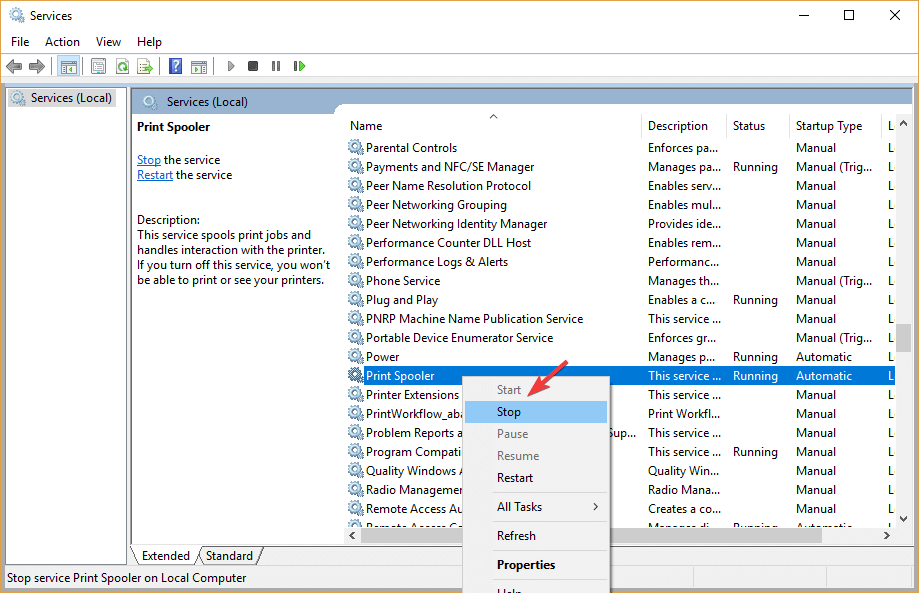Screen dimensions: 919x593
Task: Click the vertical scrollbar down arrow
Action: point(904,519)
